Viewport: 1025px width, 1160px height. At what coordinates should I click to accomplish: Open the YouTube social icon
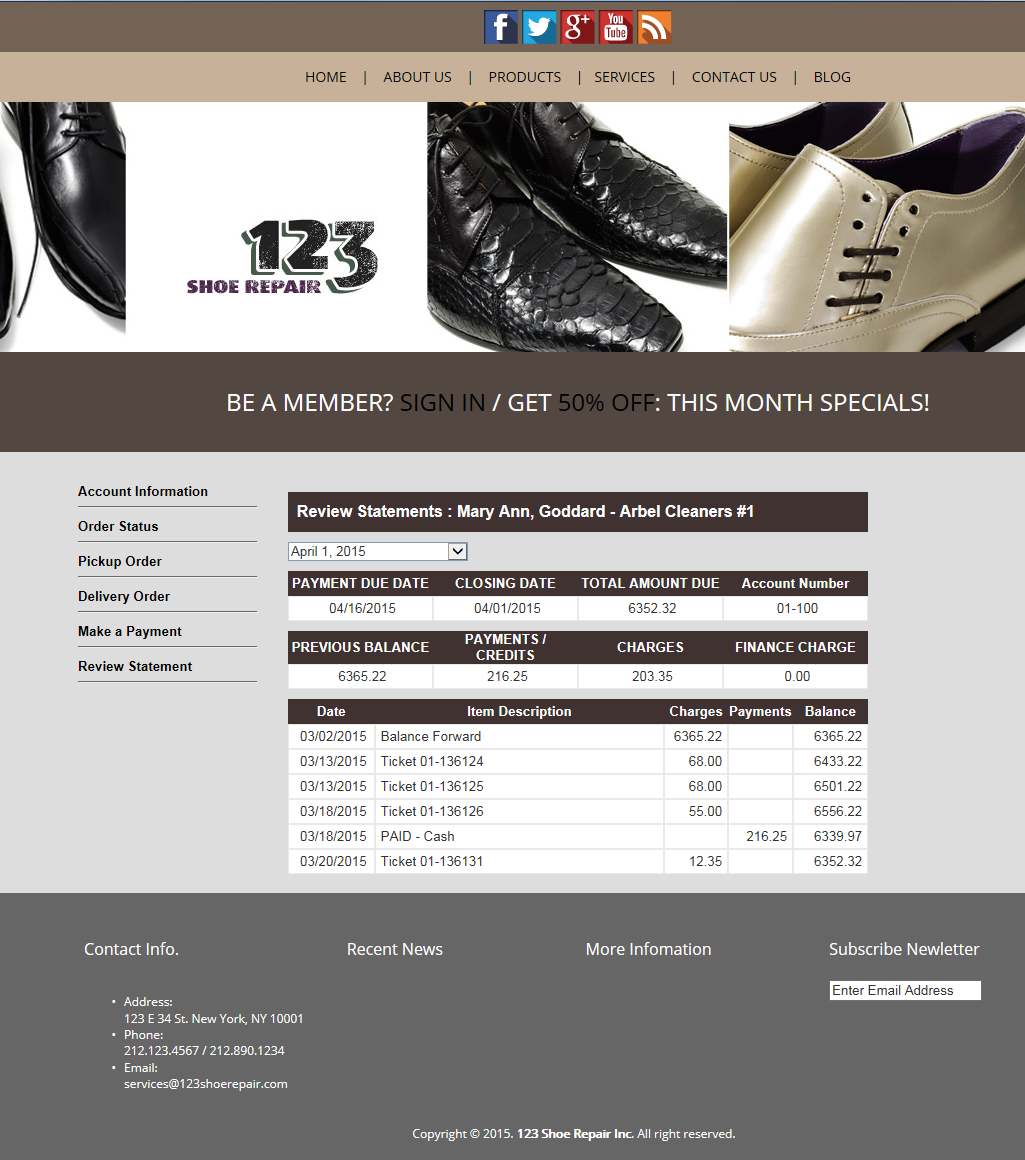(616, 27)
